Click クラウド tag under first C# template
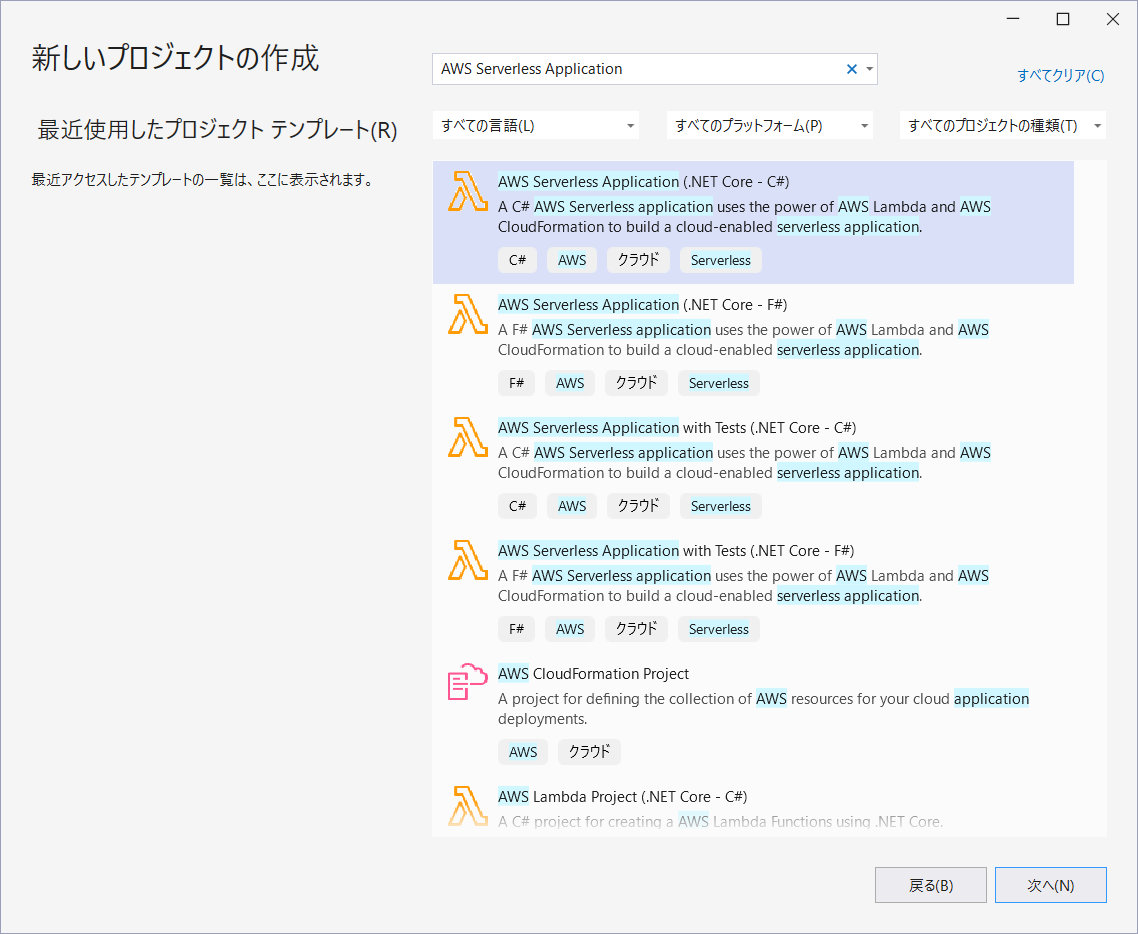 (x=638, y=260)
